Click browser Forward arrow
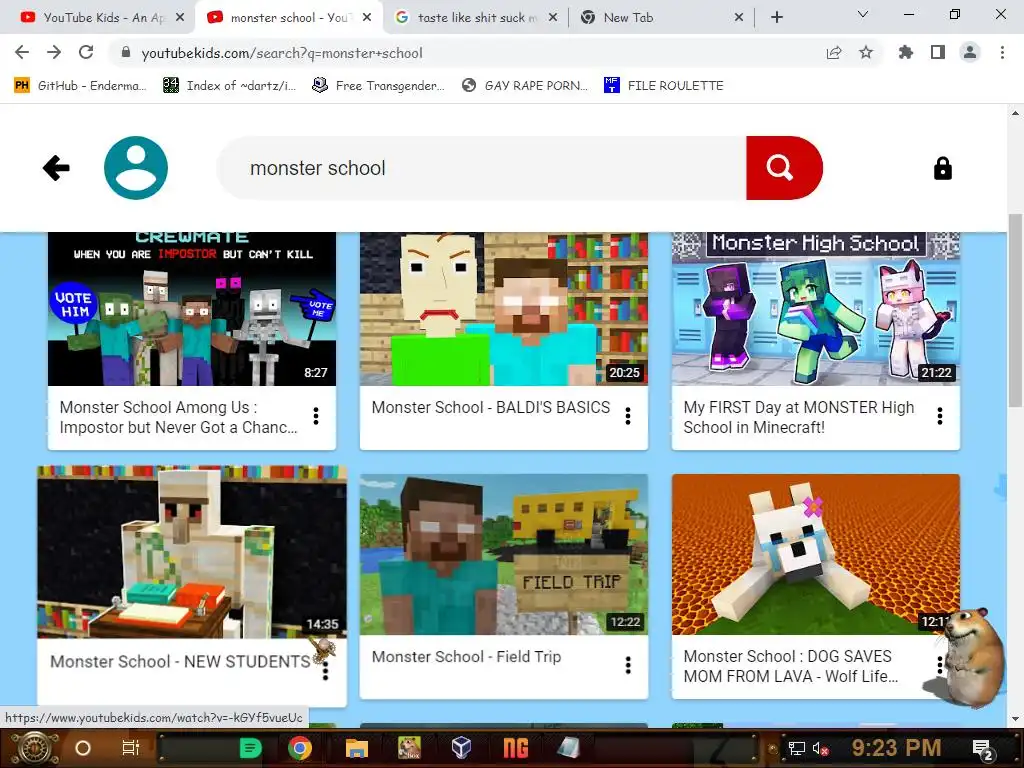This screenshot has height=768, width=1024. (54, 52)
